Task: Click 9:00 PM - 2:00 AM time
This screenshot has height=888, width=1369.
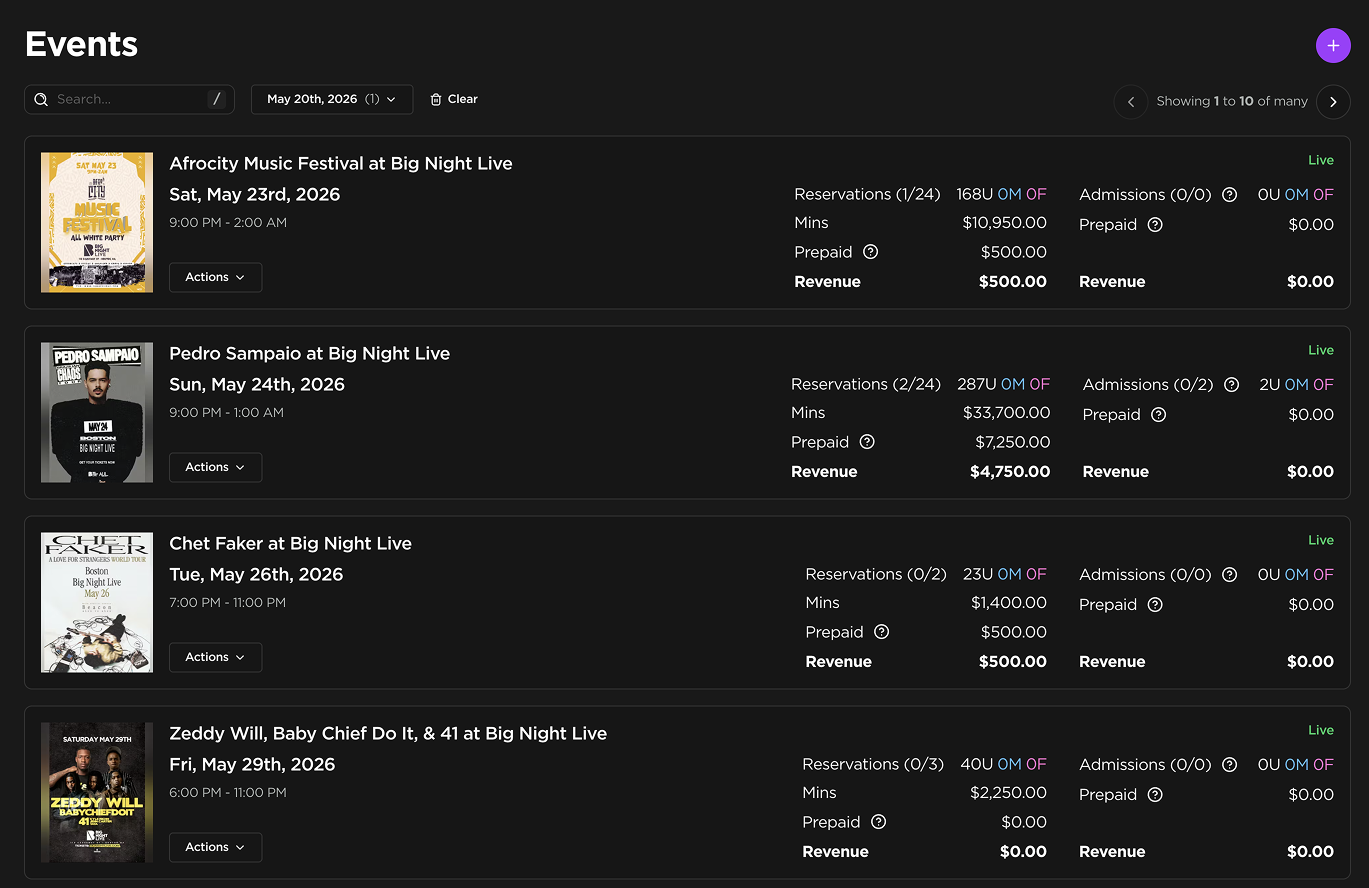Action: (228, 222)
